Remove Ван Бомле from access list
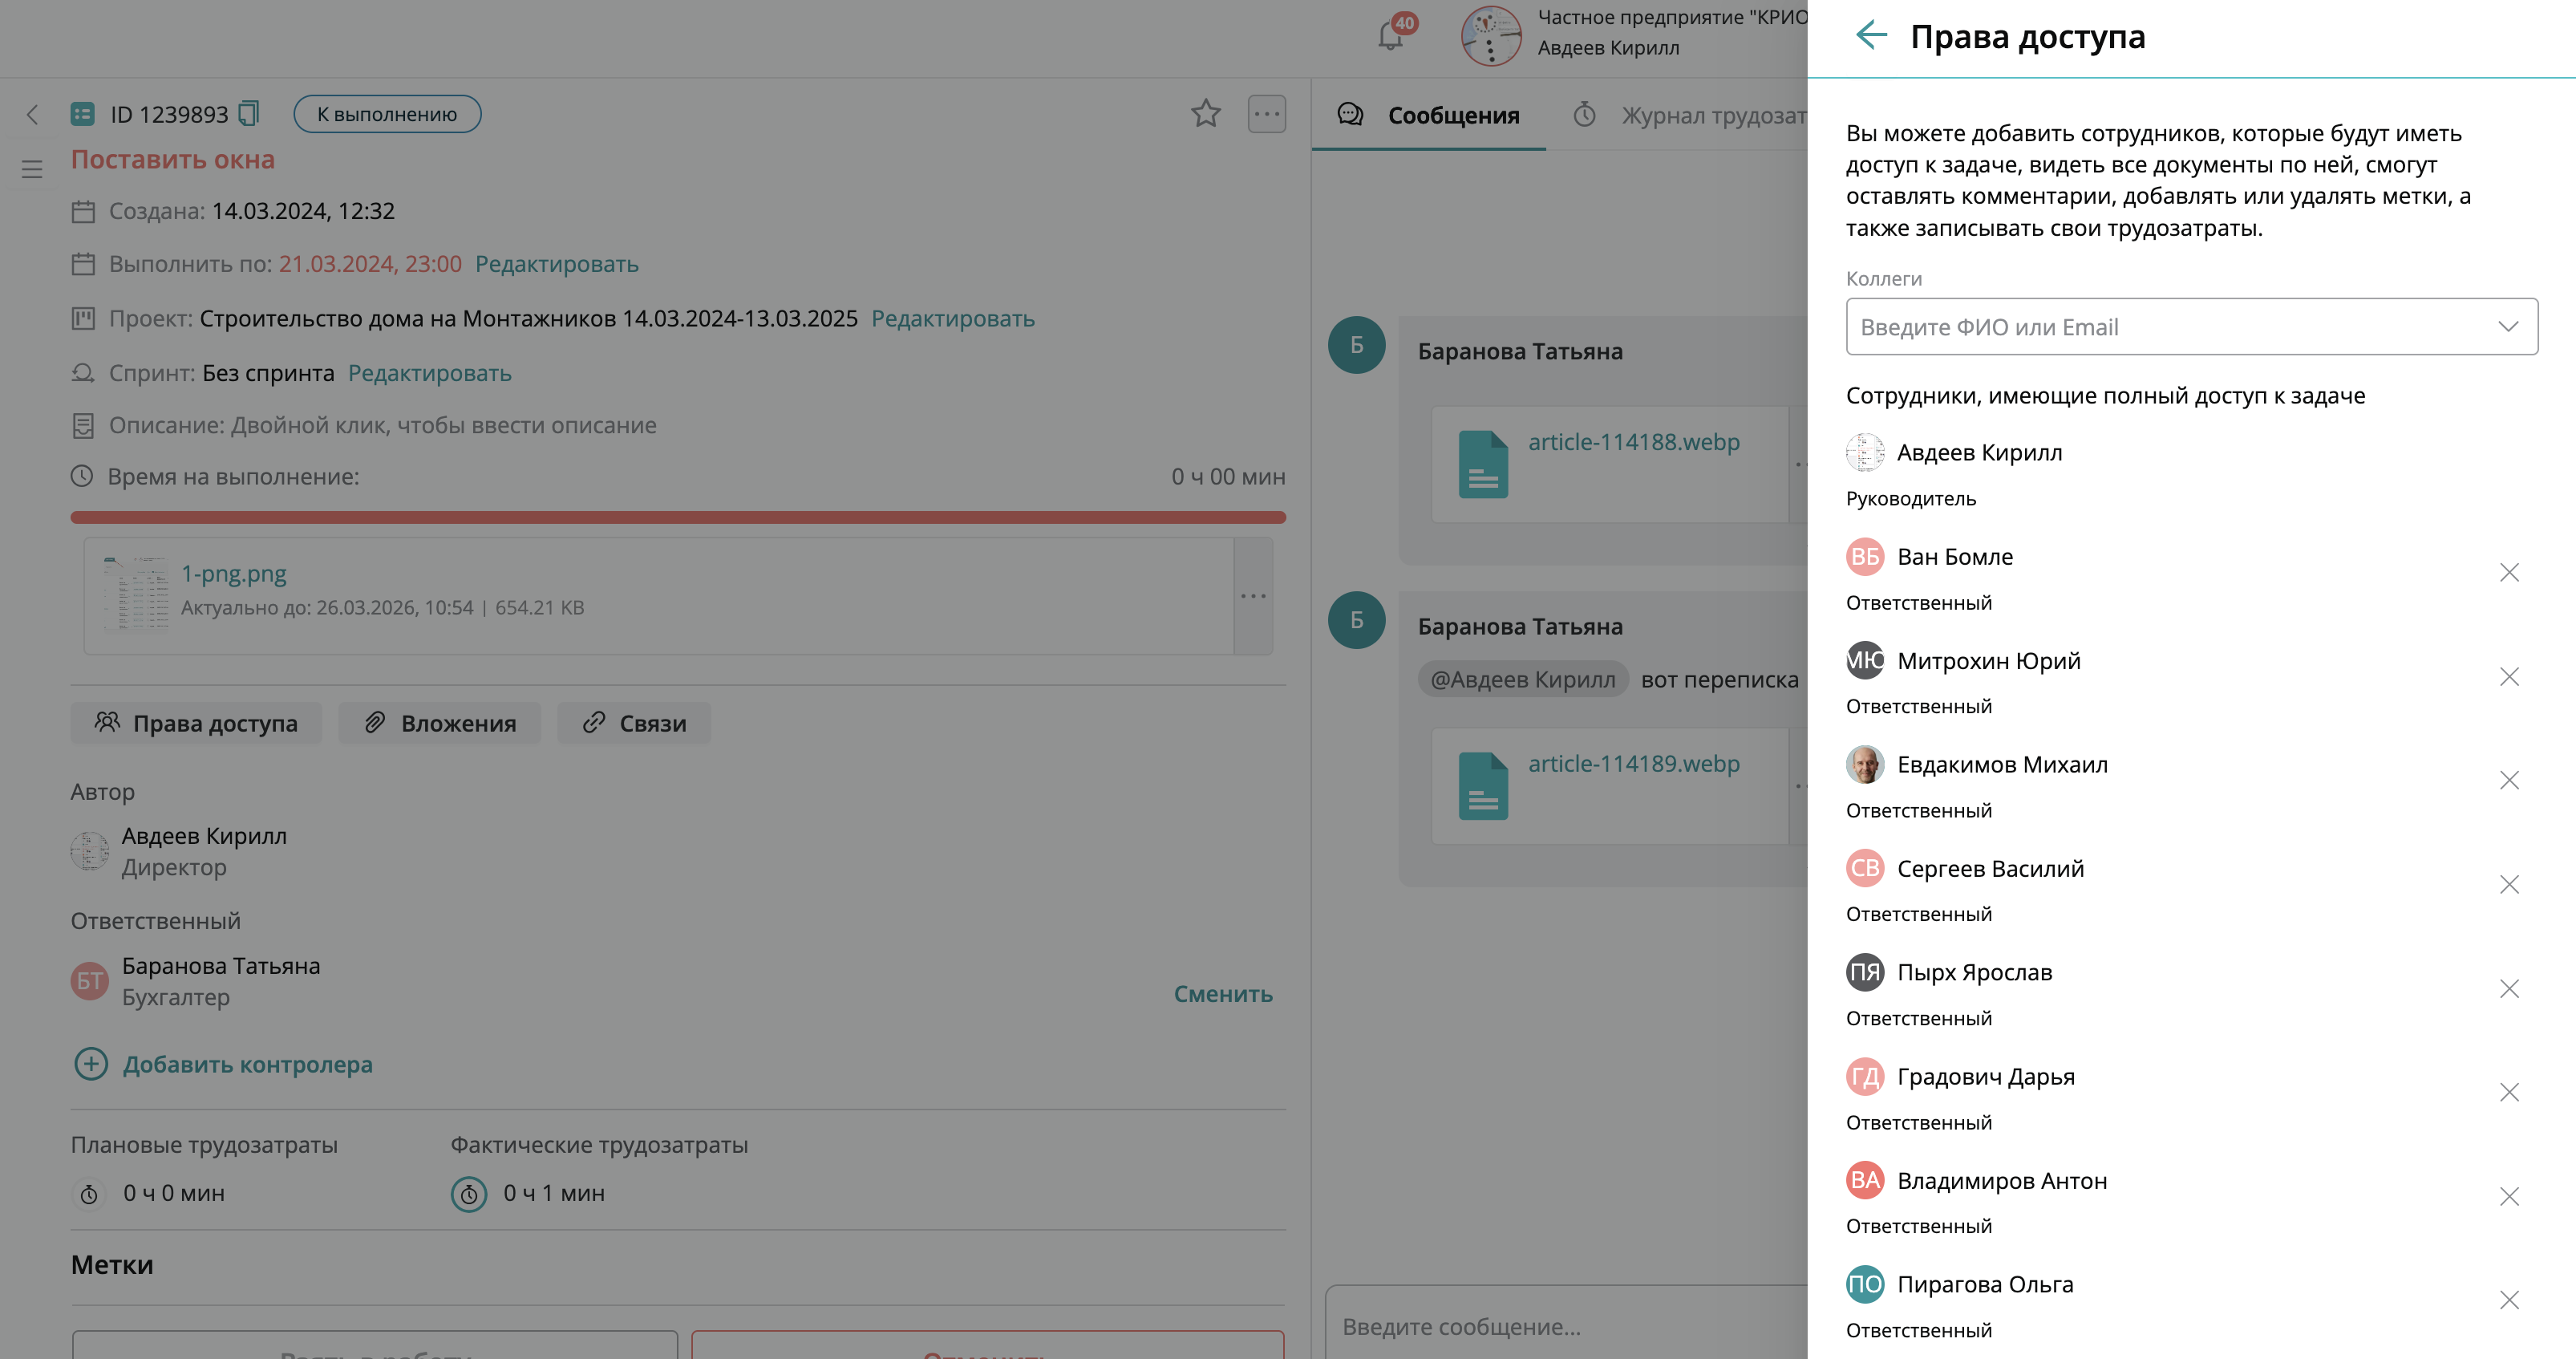The image size is (2576, 1359). pos(2508,573)
